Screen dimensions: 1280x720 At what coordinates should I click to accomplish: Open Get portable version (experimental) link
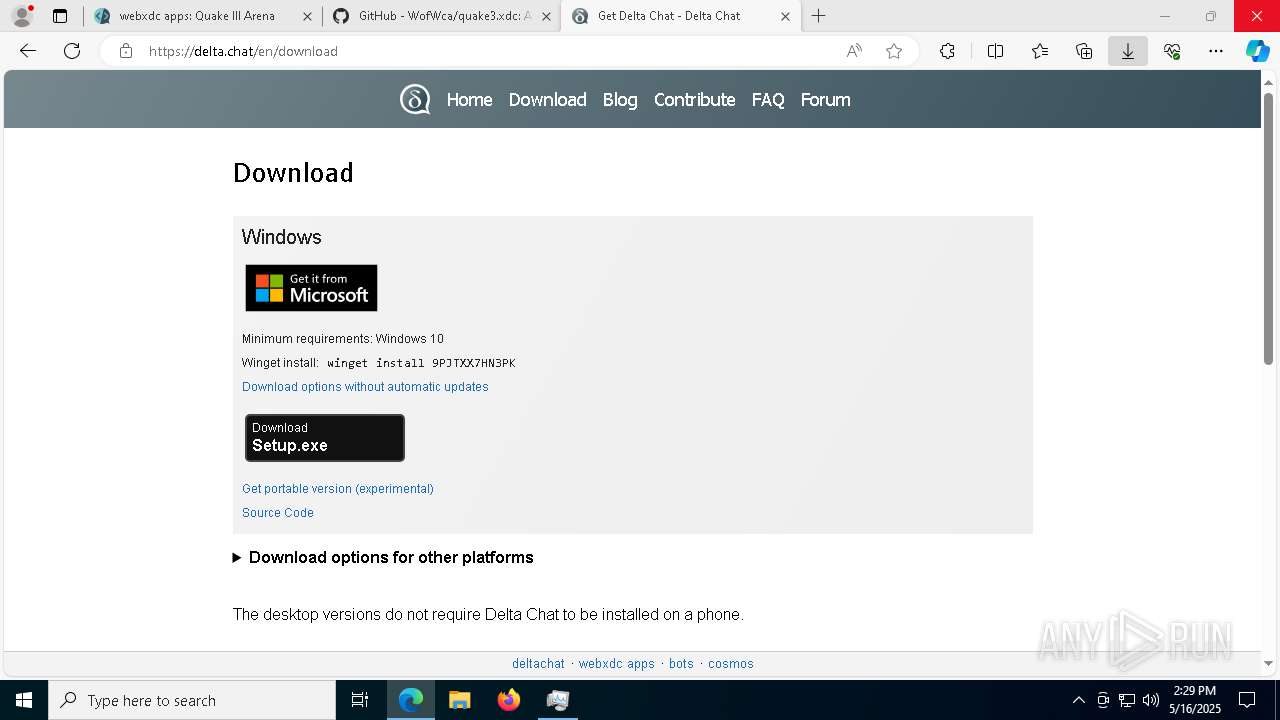(x=338, y=489)
